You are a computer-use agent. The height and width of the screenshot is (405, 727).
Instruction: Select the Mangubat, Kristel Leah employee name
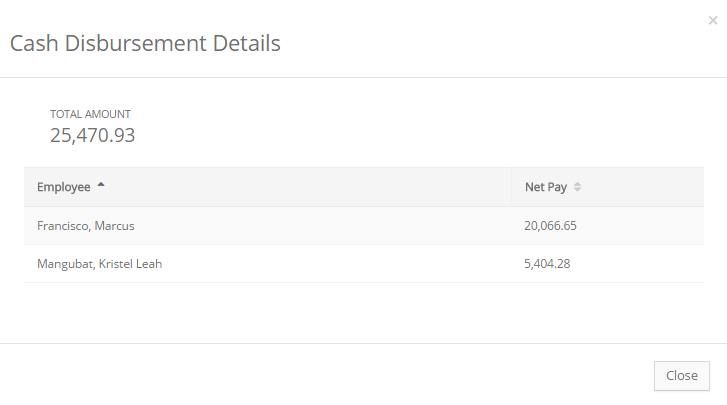click(x=99, y=264)
